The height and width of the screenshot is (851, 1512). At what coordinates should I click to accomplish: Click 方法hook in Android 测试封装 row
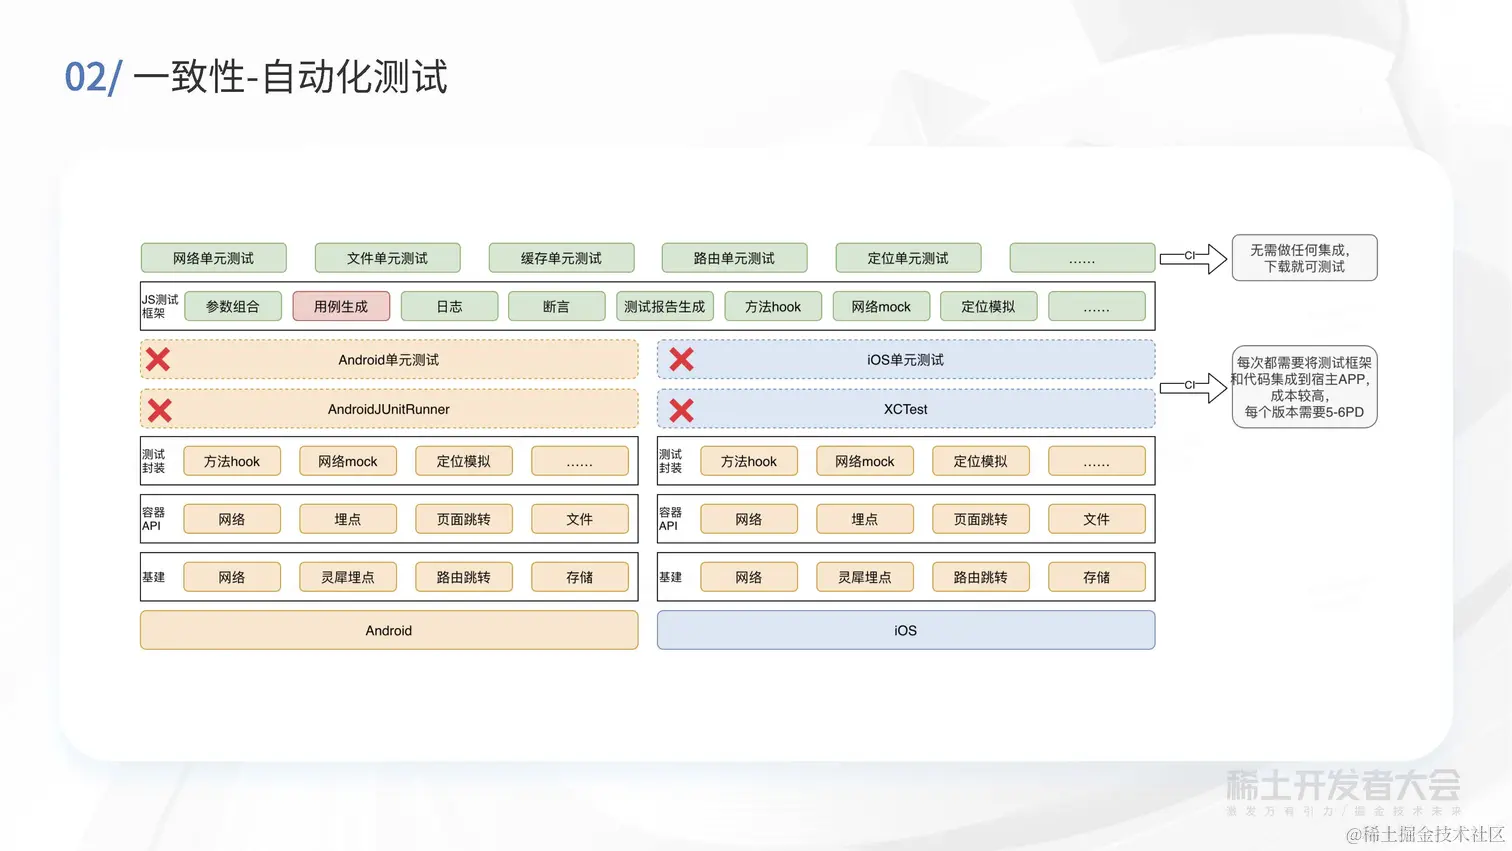[232, 461]
